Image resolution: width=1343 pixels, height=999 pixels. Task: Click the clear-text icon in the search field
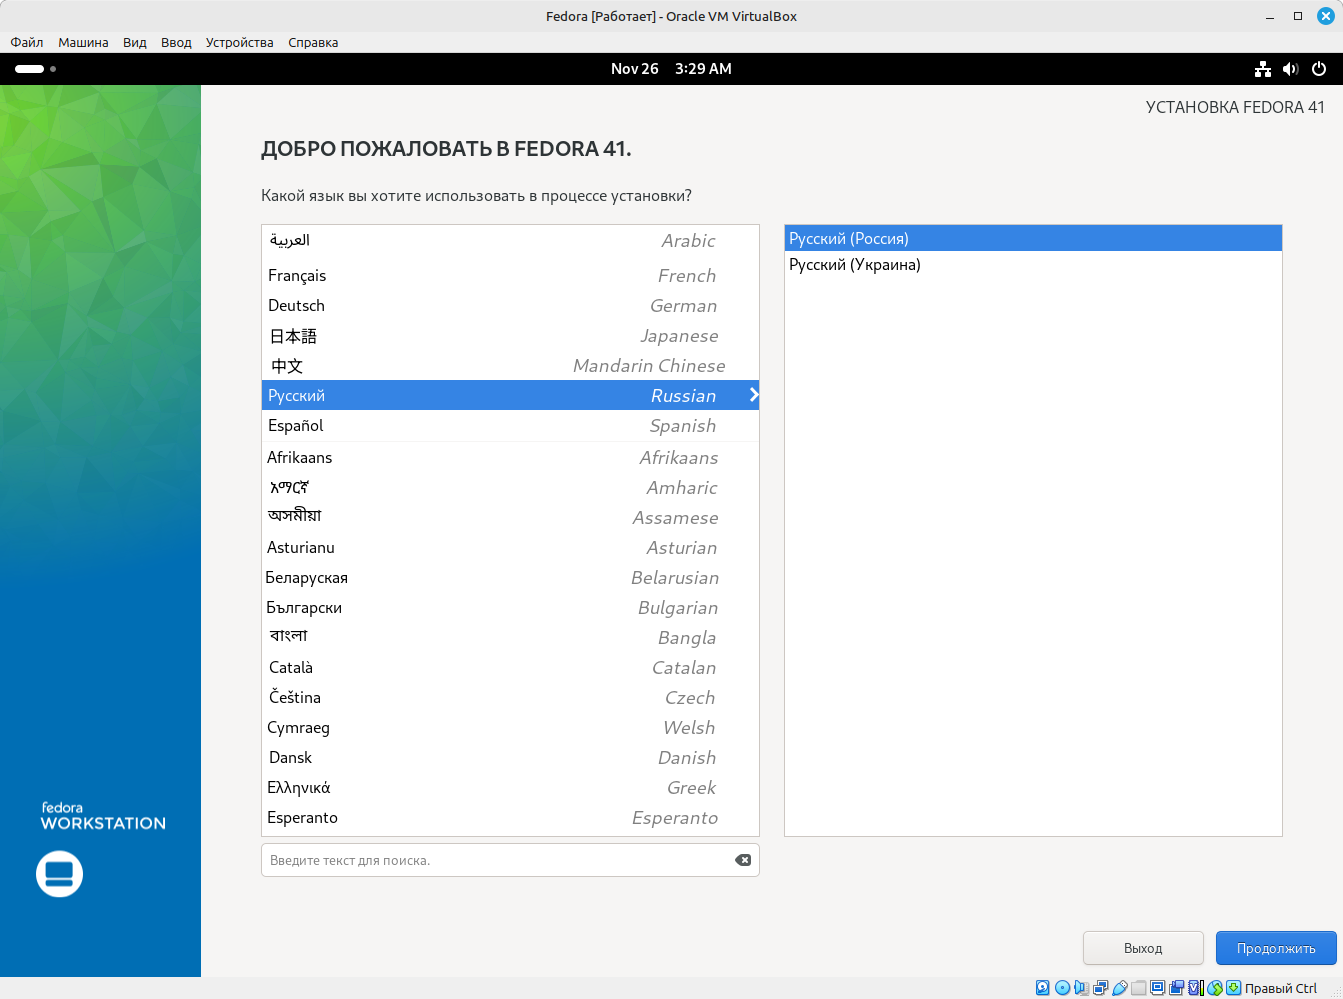pyautogui.click(x=743, y=860)
